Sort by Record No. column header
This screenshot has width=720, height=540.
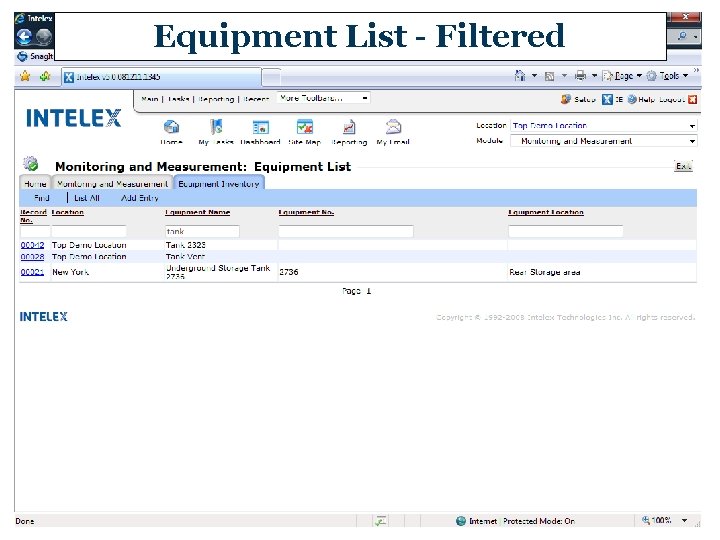33,216
